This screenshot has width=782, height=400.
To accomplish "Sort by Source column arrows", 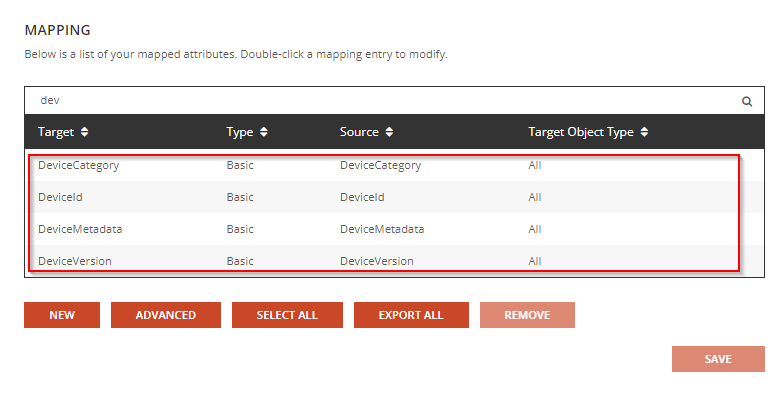I will coord(390,132).
